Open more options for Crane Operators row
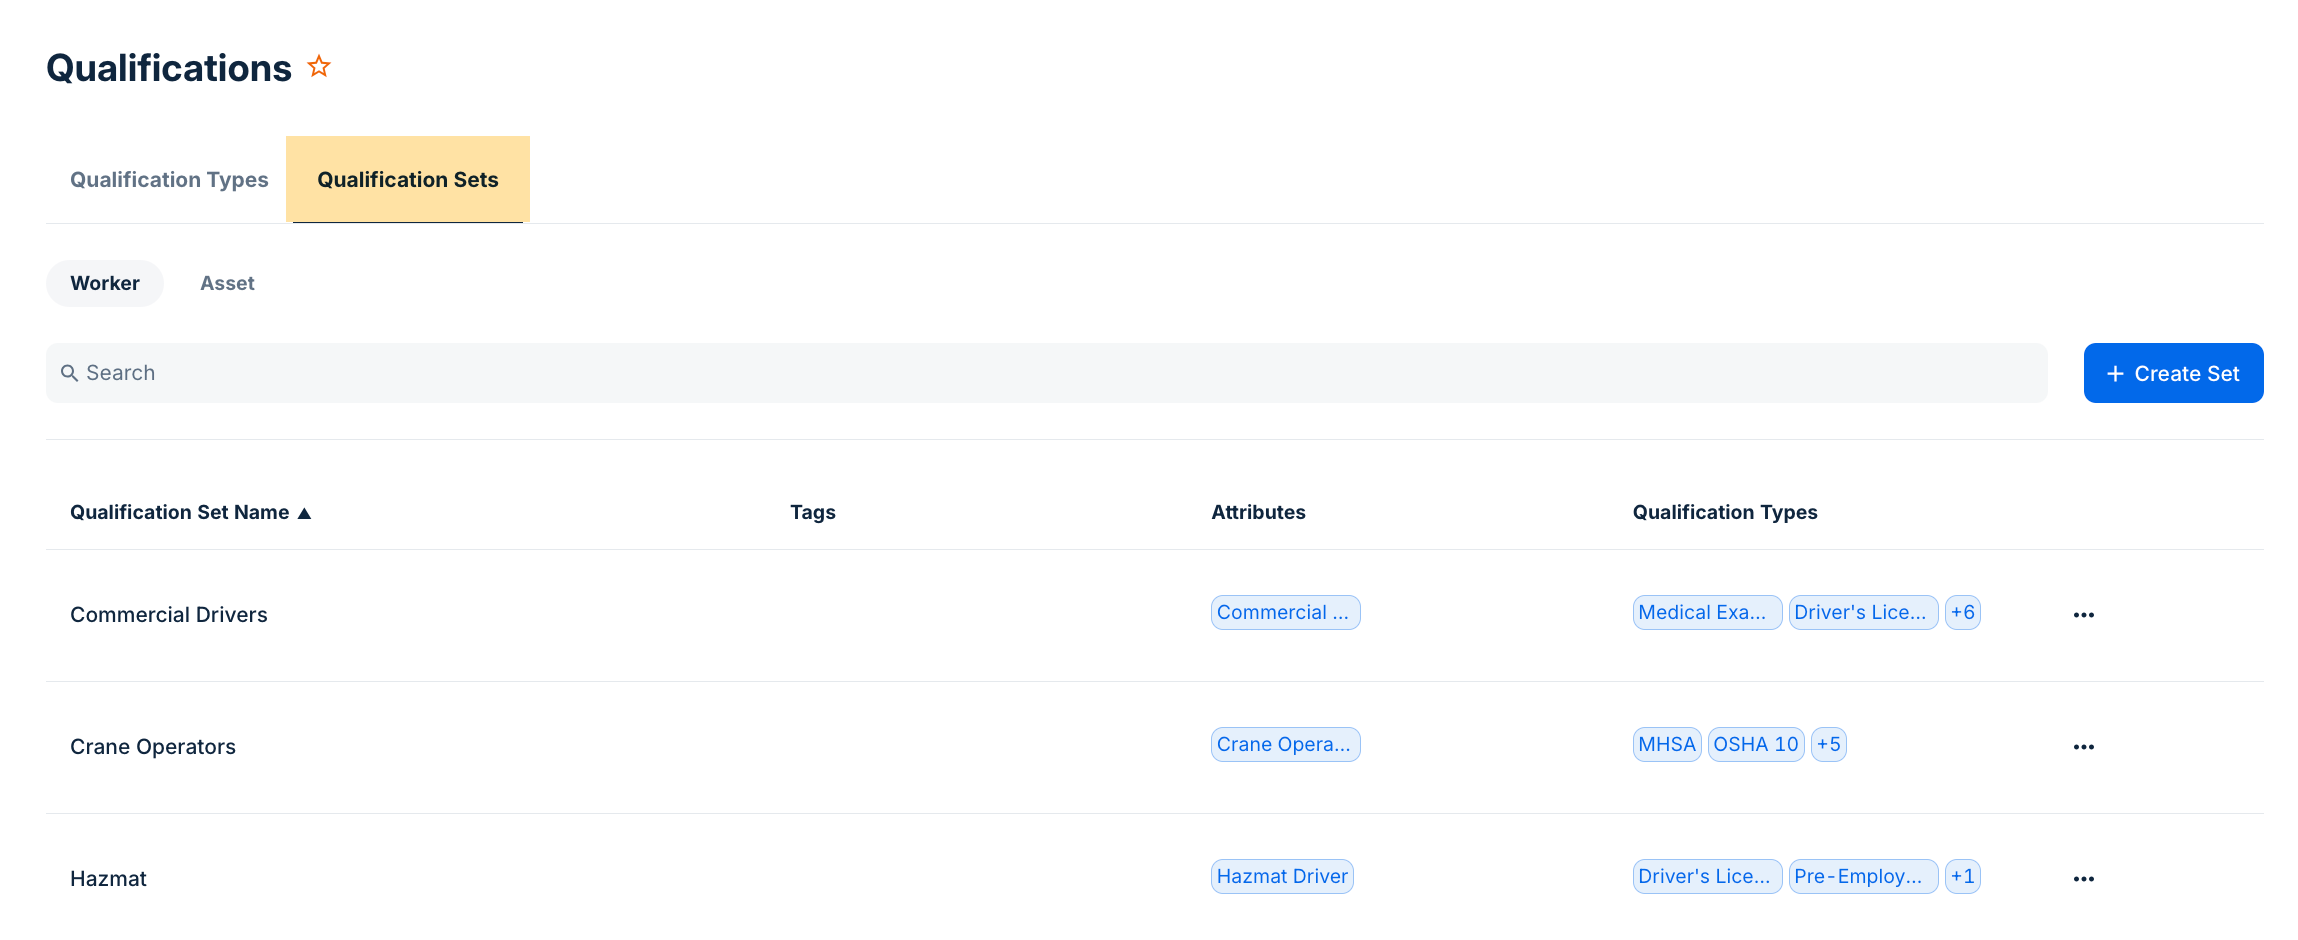Viewport: 2298px width, 940px height. pyautogui.click(x=2083, y=747)
